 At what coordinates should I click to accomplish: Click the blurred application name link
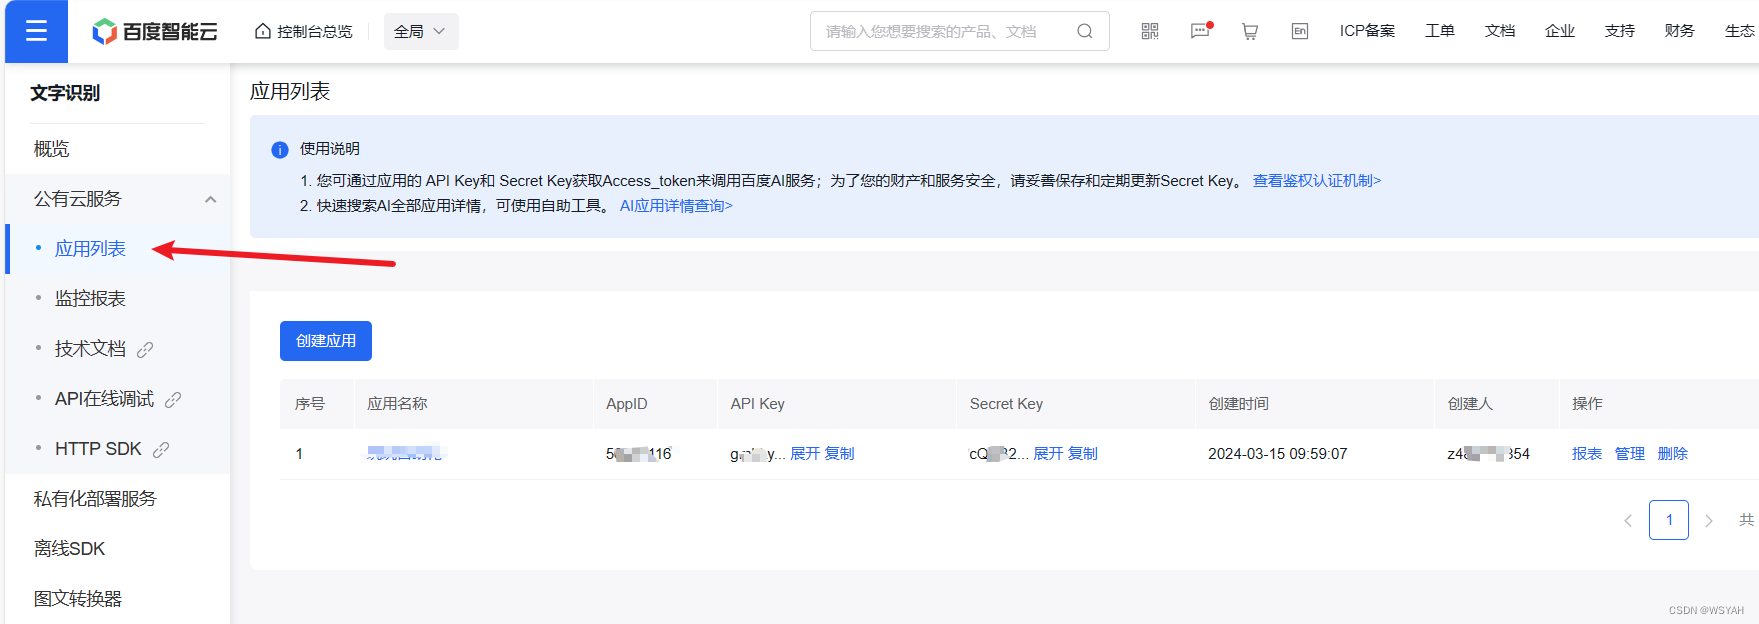(x=404, y=453)
